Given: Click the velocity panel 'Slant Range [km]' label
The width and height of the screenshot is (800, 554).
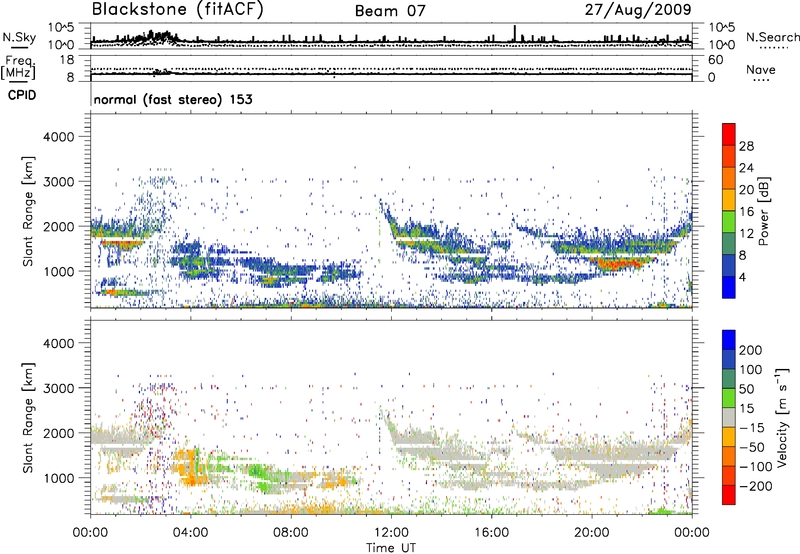Looking at the screenshot, I should [28, 417].
